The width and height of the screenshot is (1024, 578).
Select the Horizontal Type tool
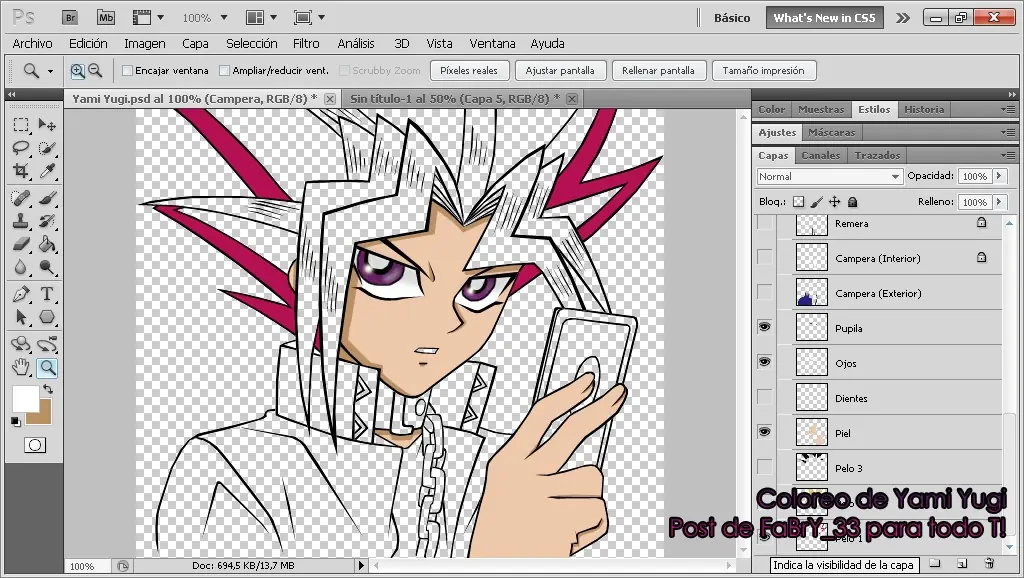point(48,293)
